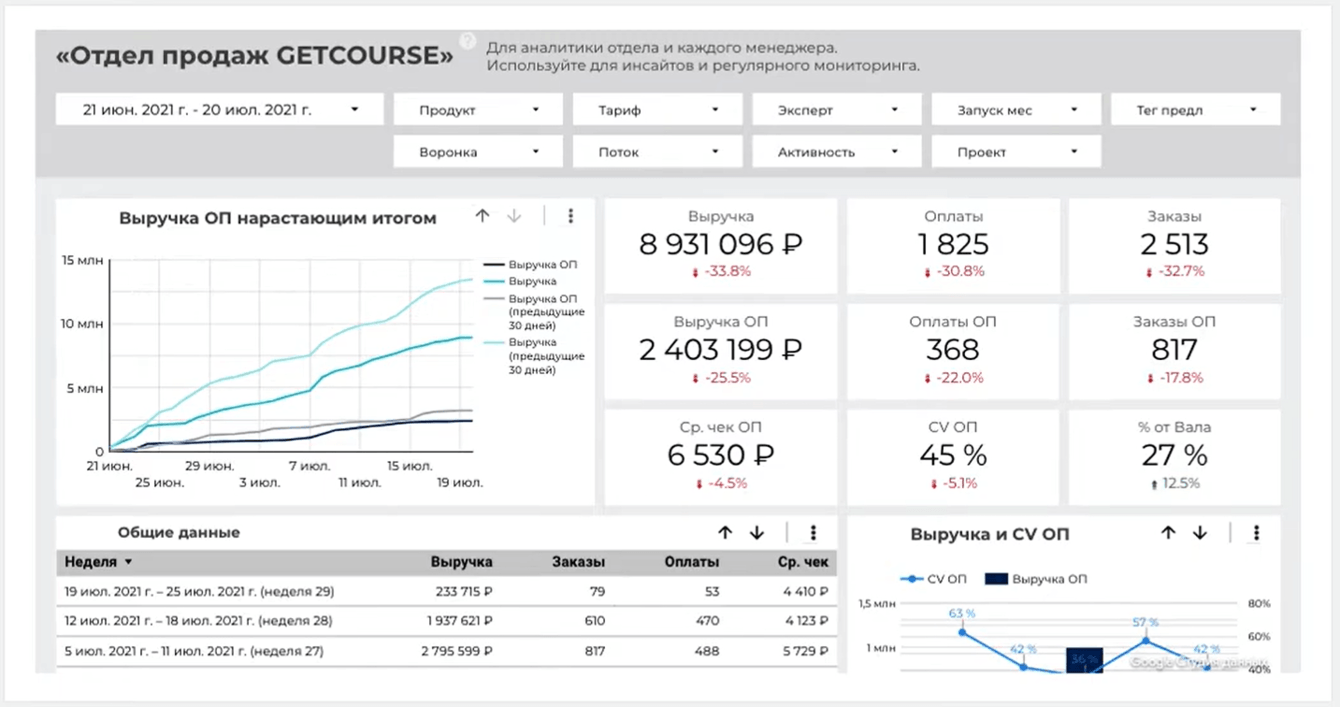This screenshot has width=1340, height=707.
Task: Toggle CV ОП legend entry in bottom chart
Action: [x=933, y=579]
